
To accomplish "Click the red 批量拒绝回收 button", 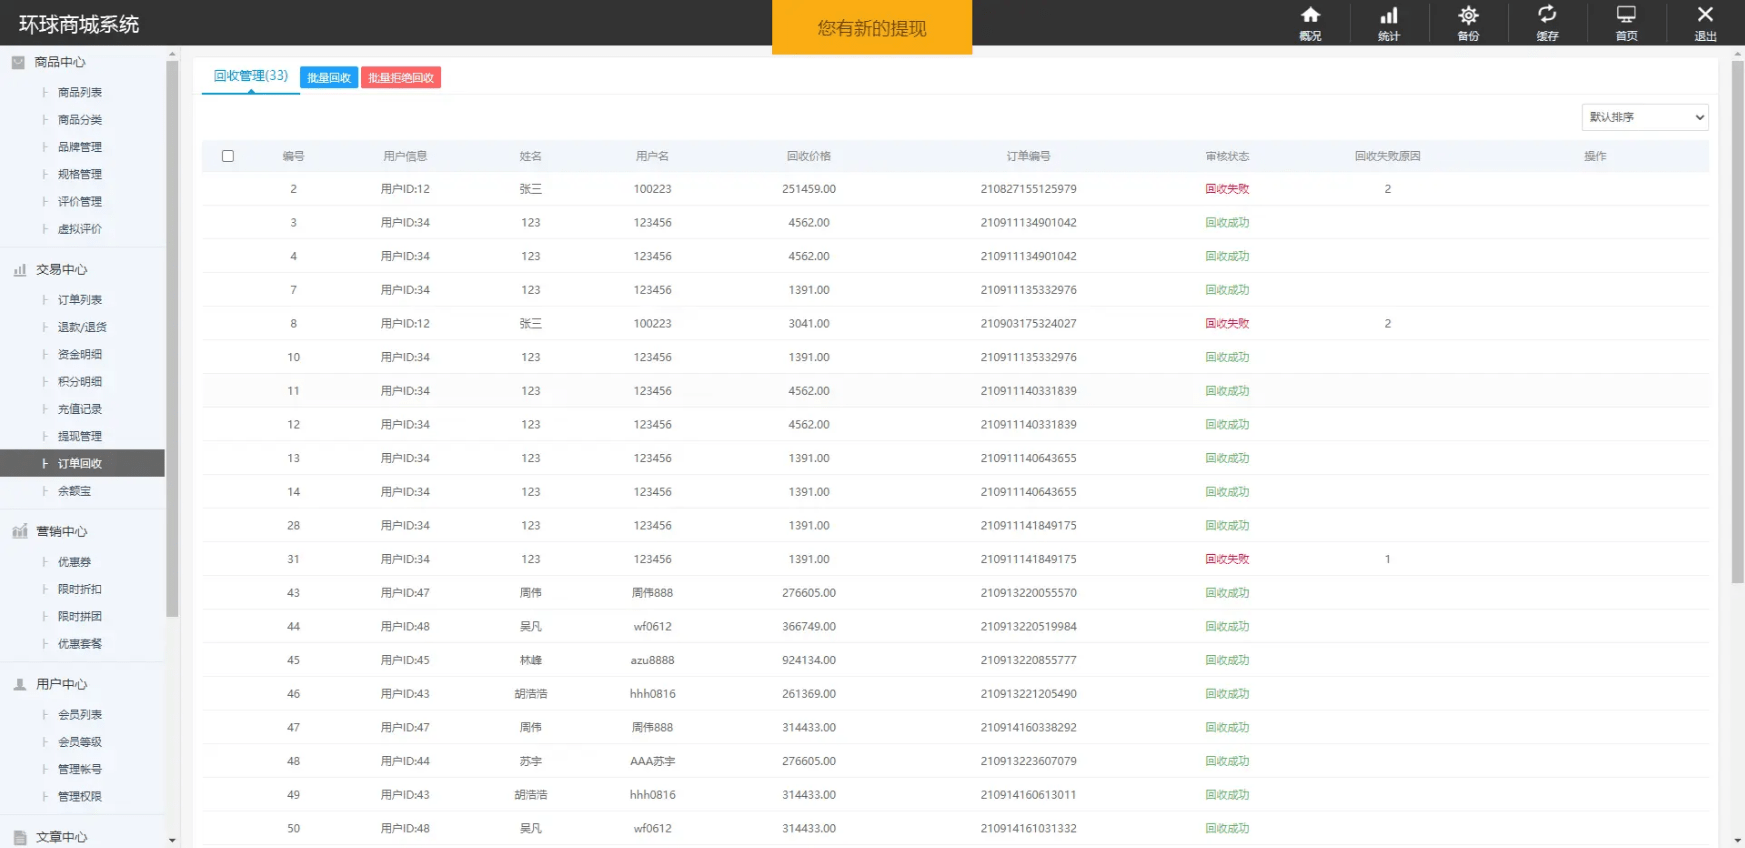I will click(x=401, y=78).
